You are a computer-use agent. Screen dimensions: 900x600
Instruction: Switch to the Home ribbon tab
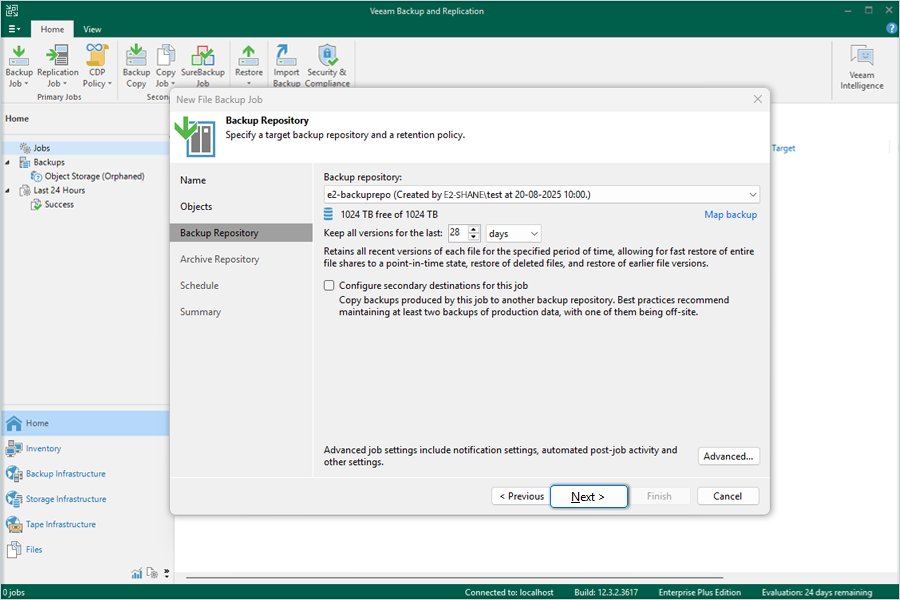click(x=52, y=29)
